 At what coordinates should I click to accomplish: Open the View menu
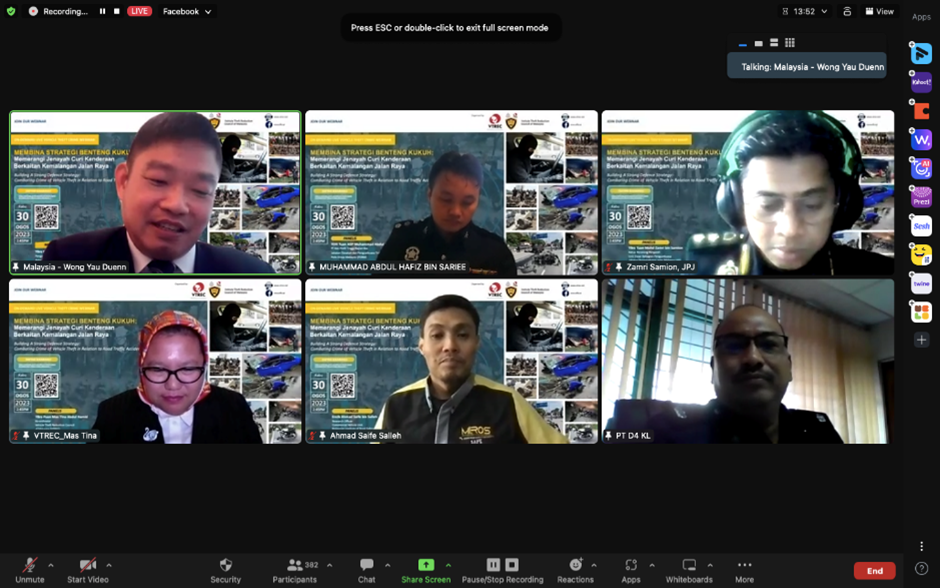880,11
